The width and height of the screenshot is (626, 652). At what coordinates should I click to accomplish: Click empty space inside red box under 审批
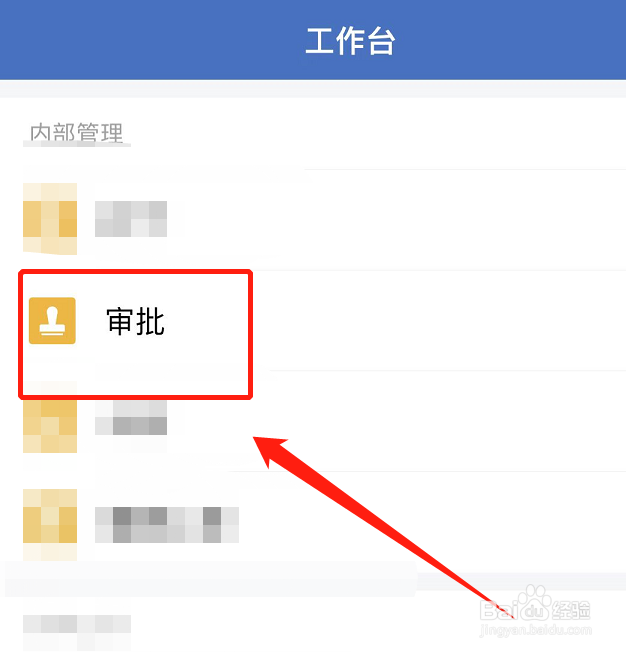137,370
